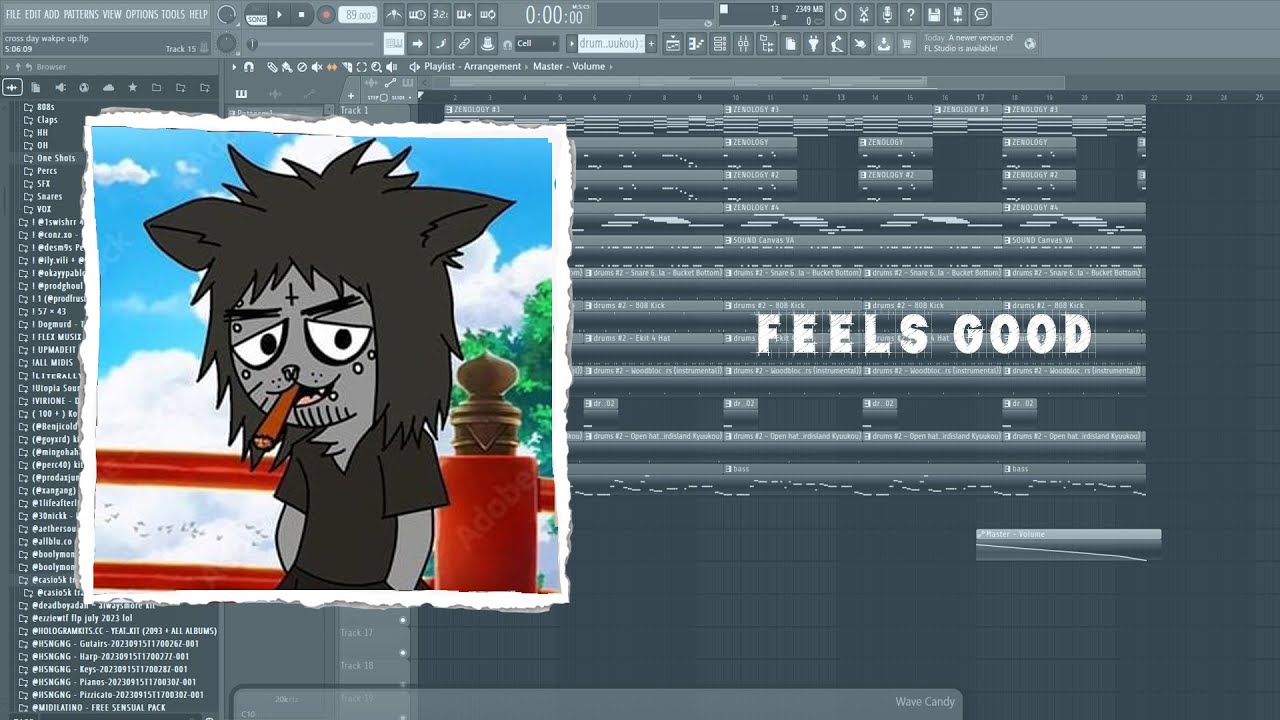Toggle the typing keyboard to piano button
This screenshot has height=720, width=1280.
tap(394, 43)
